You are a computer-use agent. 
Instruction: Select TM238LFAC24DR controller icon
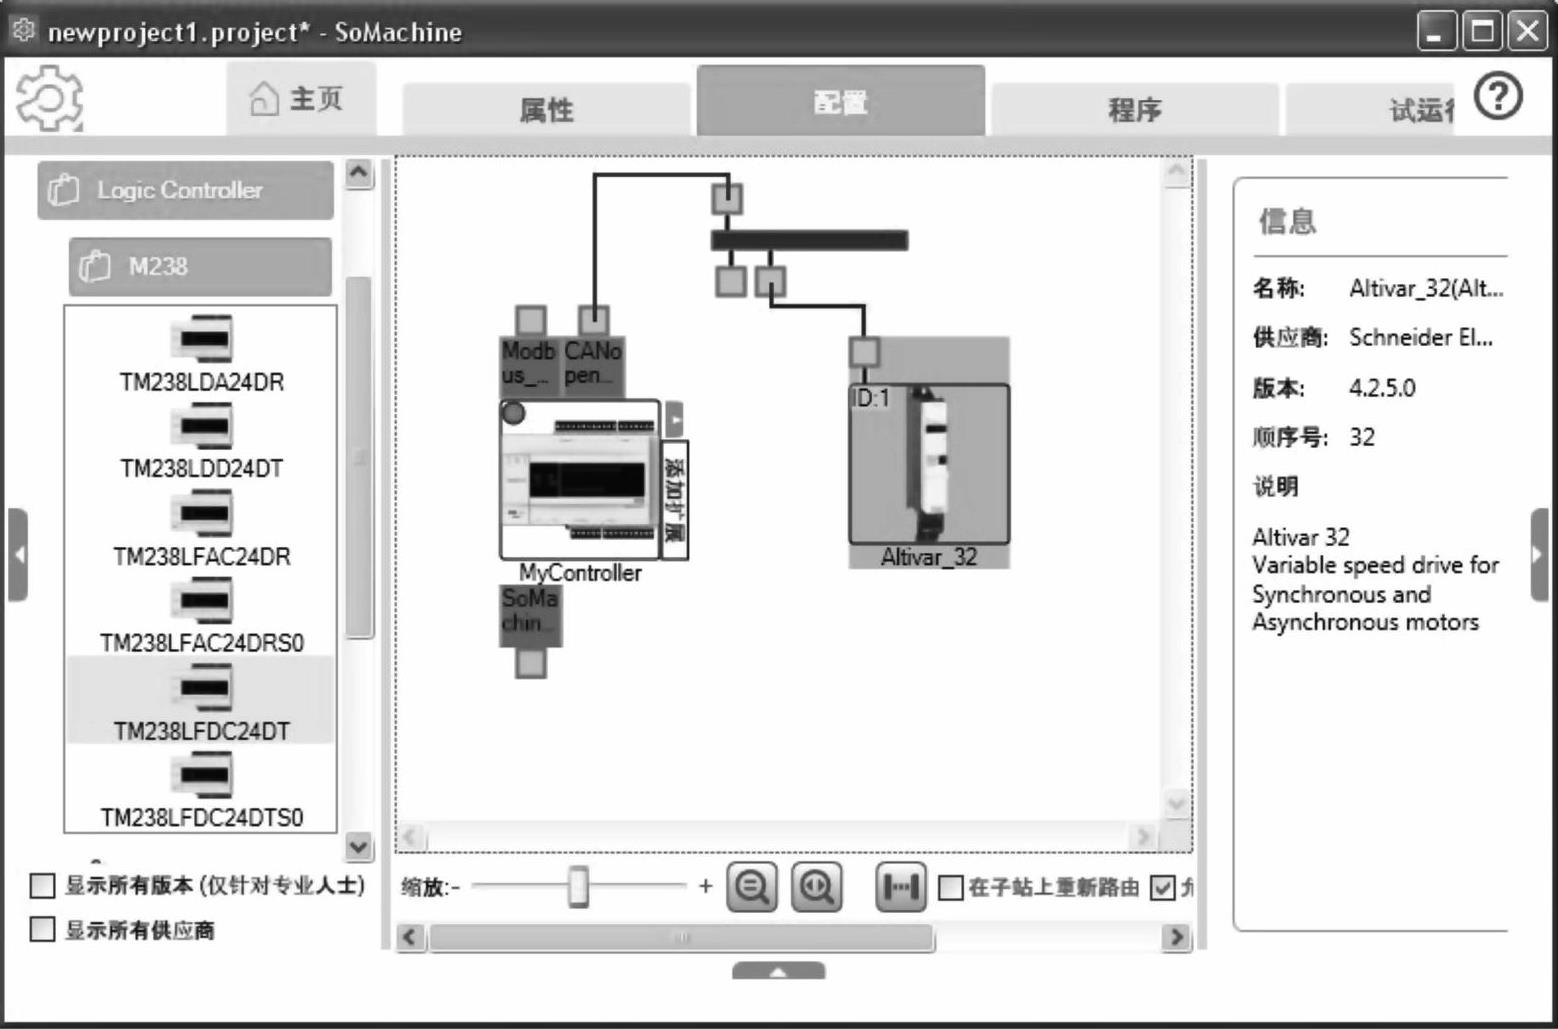pos(202,514)
